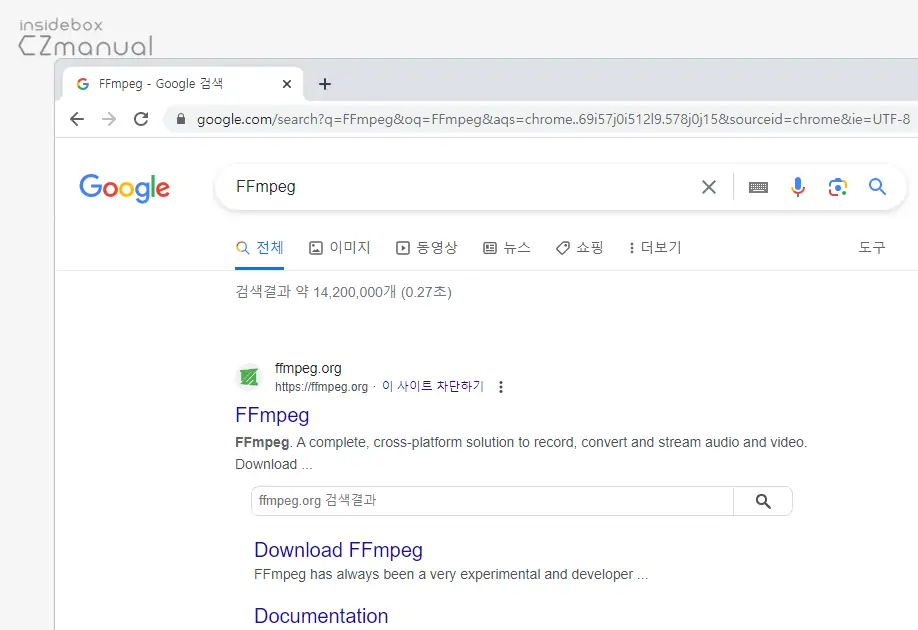View site security lock information
The height and width of the screenshot is (630, 918).
[181, 119]
